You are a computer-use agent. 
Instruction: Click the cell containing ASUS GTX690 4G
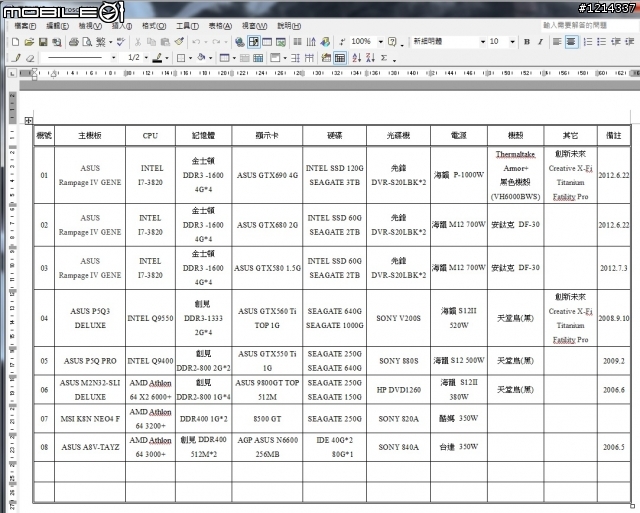[x=267, y=175]
